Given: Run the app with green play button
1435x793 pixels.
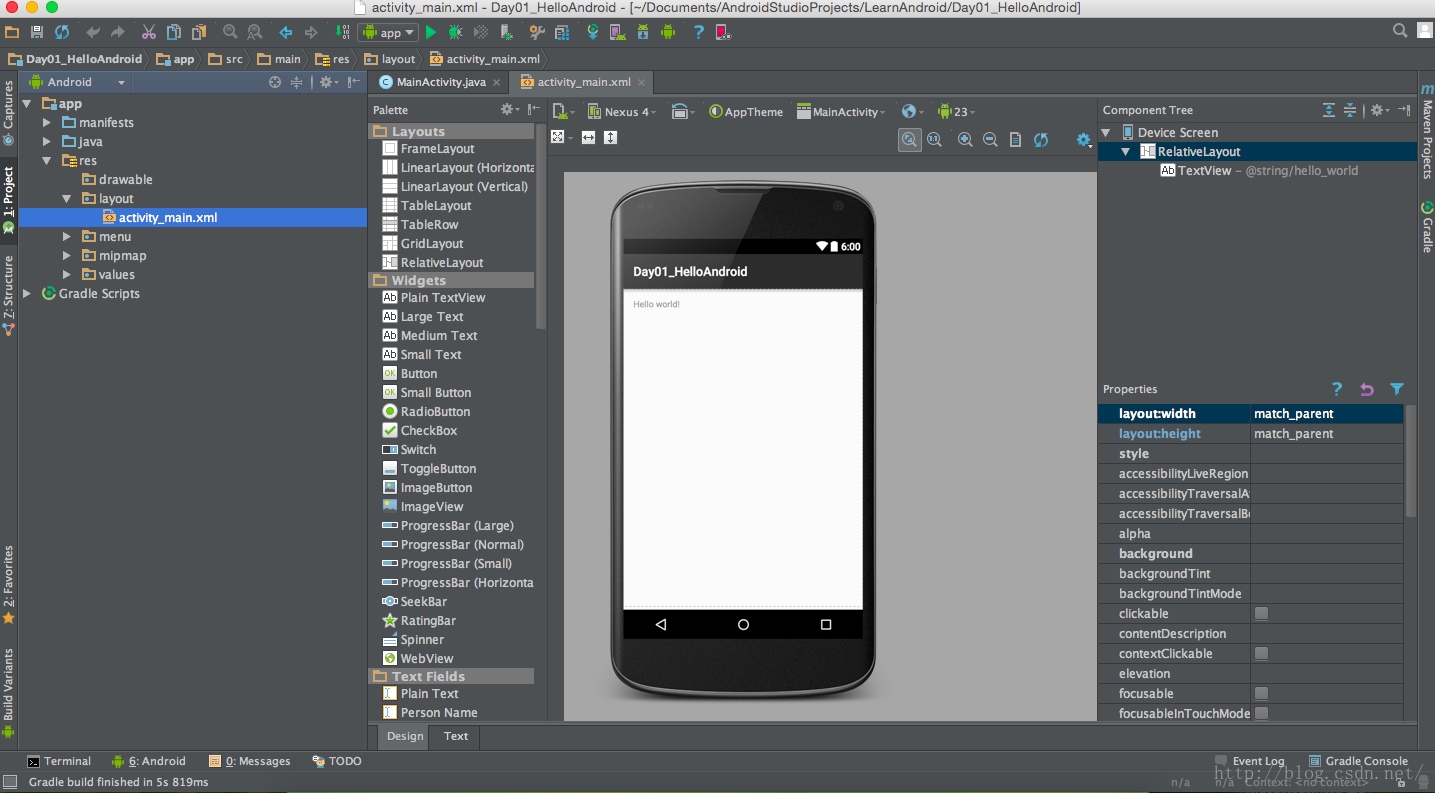Looking at the screenshot, I should tap(431, 32).
